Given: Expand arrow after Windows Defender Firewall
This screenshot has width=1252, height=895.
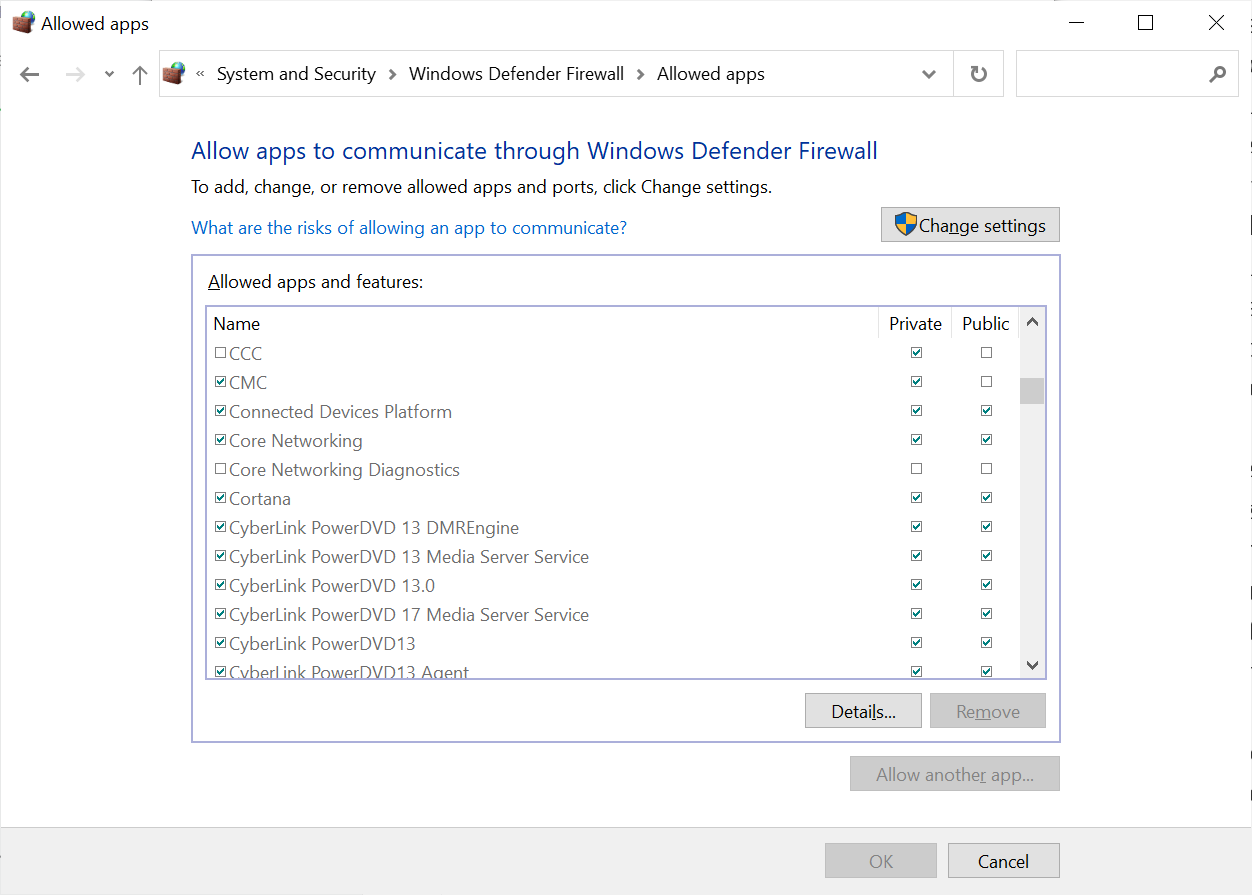Looking at the screenshot, I should [640, 74].
